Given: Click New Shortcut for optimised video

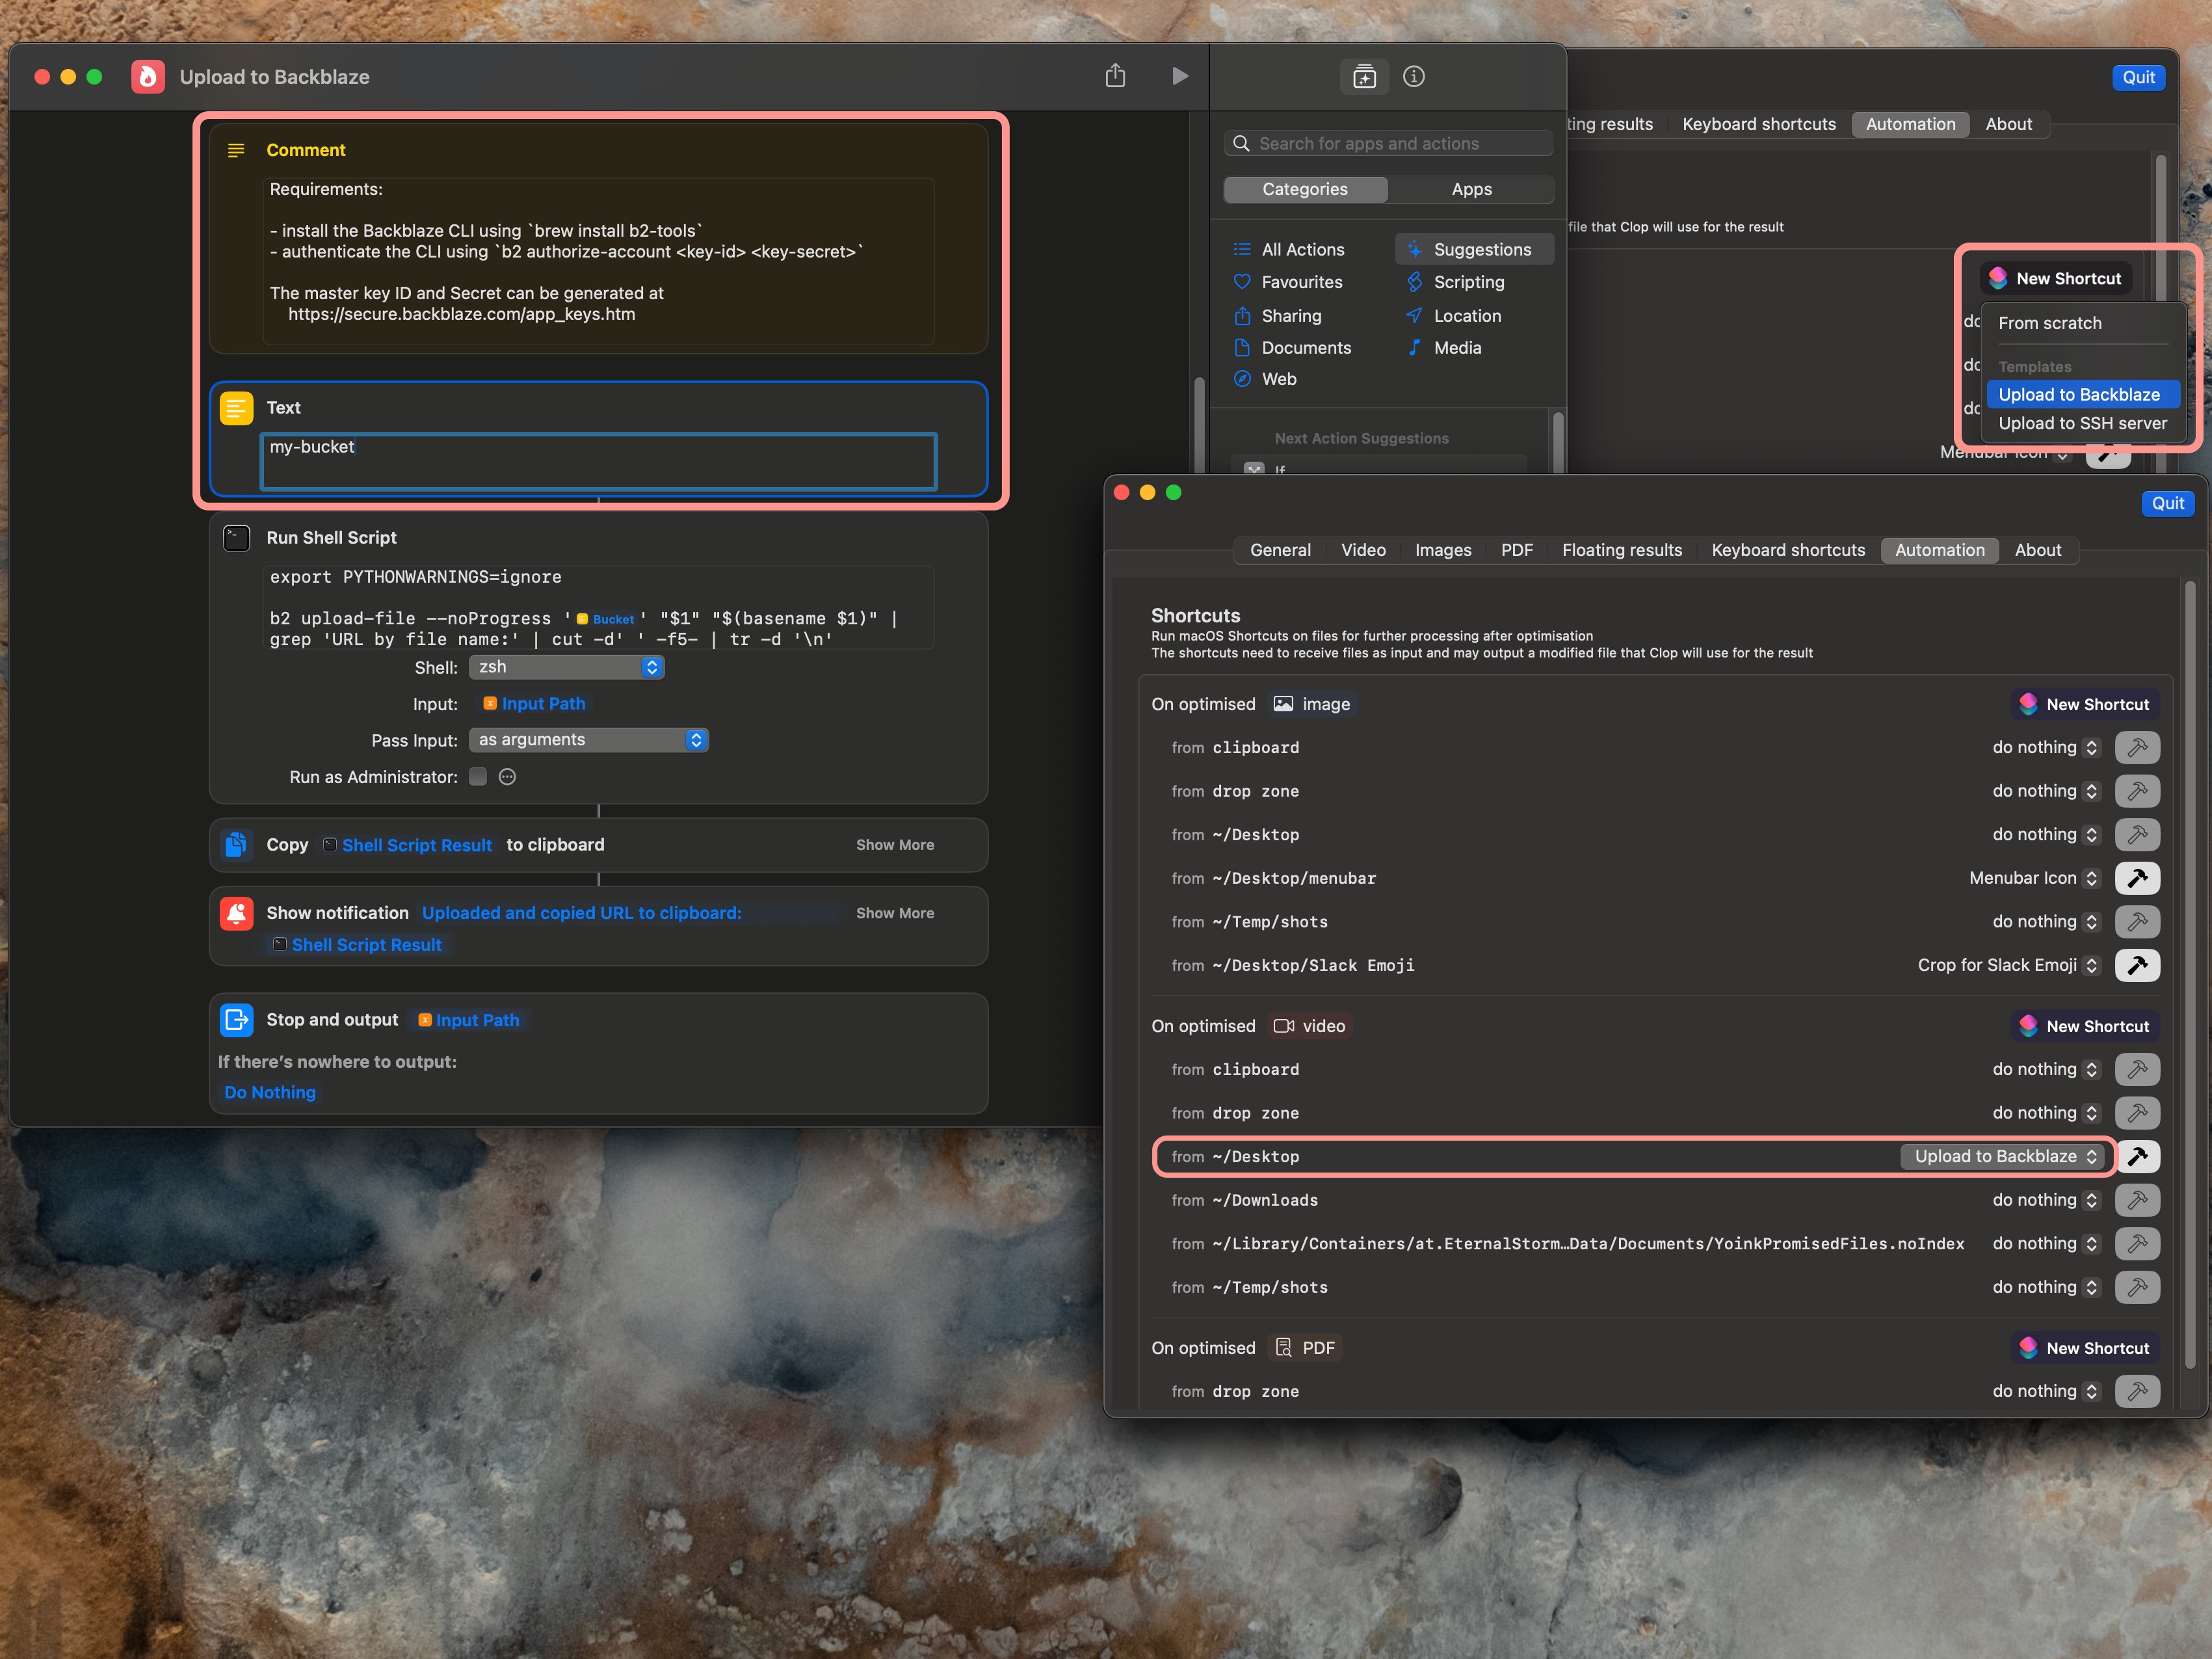Looking at the screenshot, I should point(2085,1026).
